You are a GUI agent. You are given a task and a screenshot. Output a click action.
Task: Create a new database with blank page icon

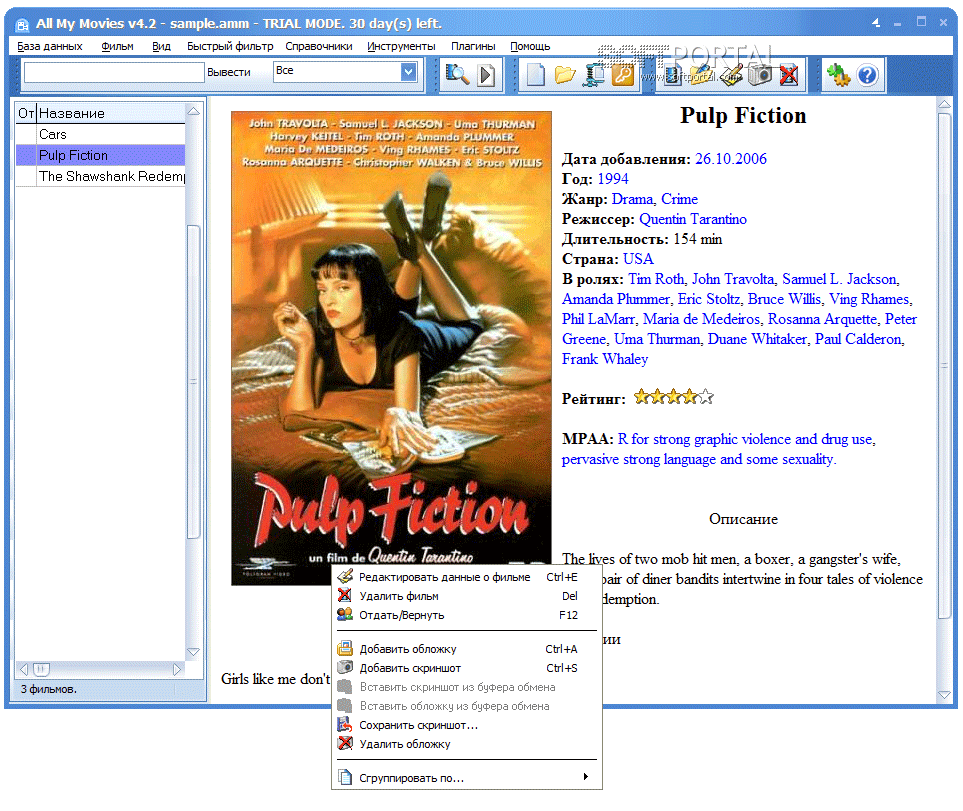click(536, 75)
